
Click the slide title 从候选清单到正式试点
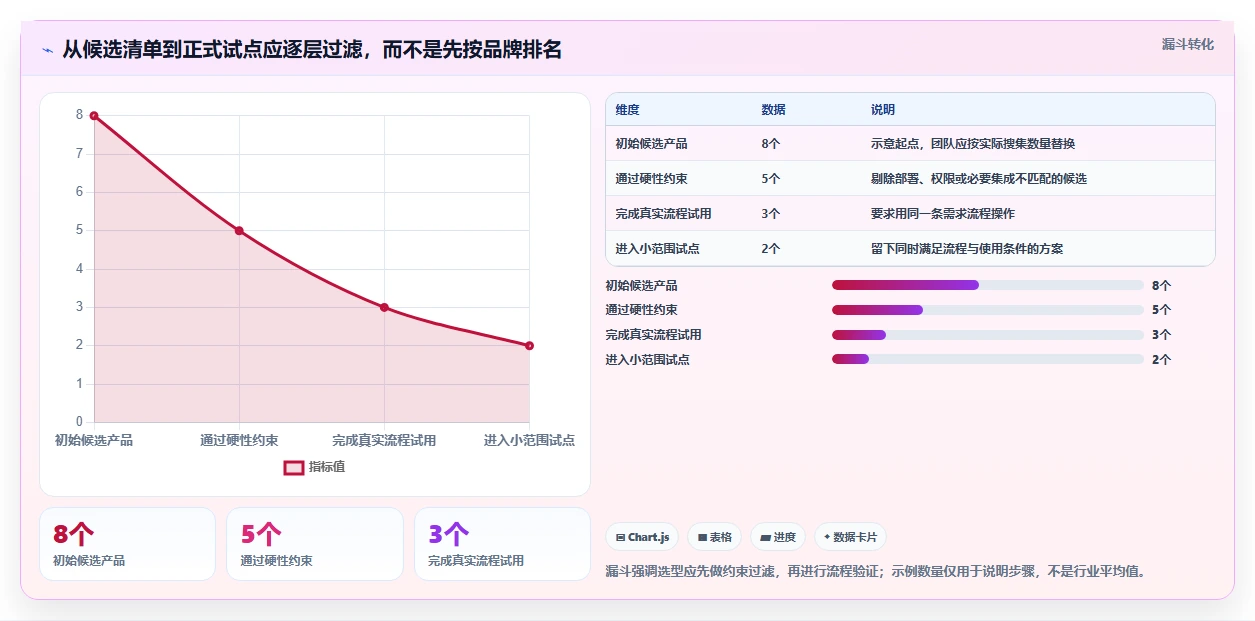coord(312,50)
